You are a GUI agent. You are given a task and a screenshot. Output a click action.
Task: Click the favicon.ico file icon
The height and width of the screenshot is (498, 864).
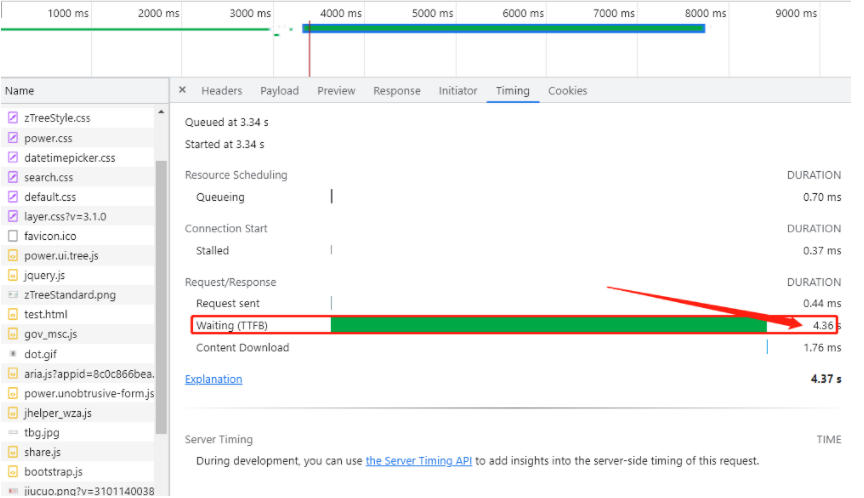pyautogui.click(x=13, y=236)
